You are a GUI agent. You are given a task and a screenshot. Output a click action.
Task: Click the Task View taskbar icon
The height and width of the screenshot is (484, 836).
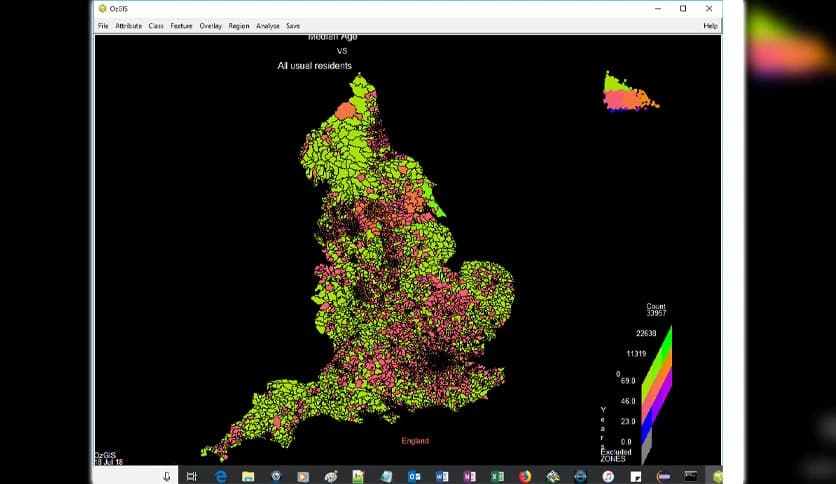pos(192,476)
